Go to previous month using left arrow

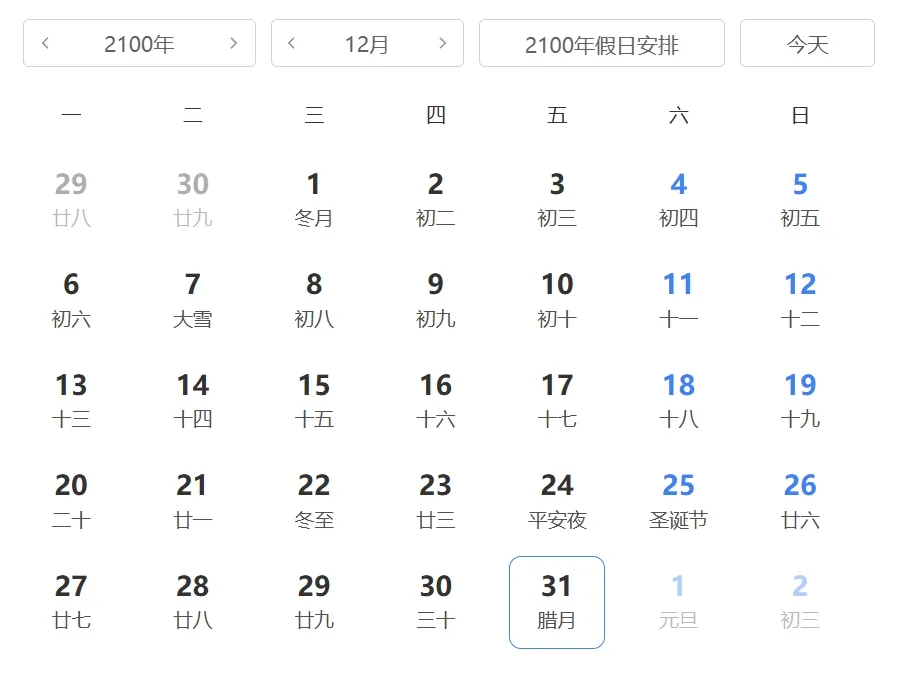pyautogui.click(x=292, y=43)
